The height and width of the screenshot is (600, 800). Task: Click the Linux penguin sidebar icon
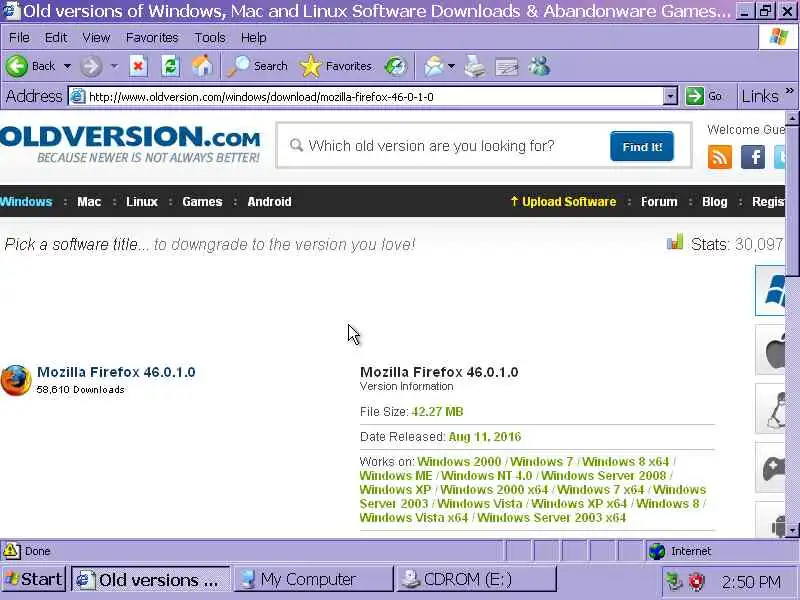click(770, 409)
